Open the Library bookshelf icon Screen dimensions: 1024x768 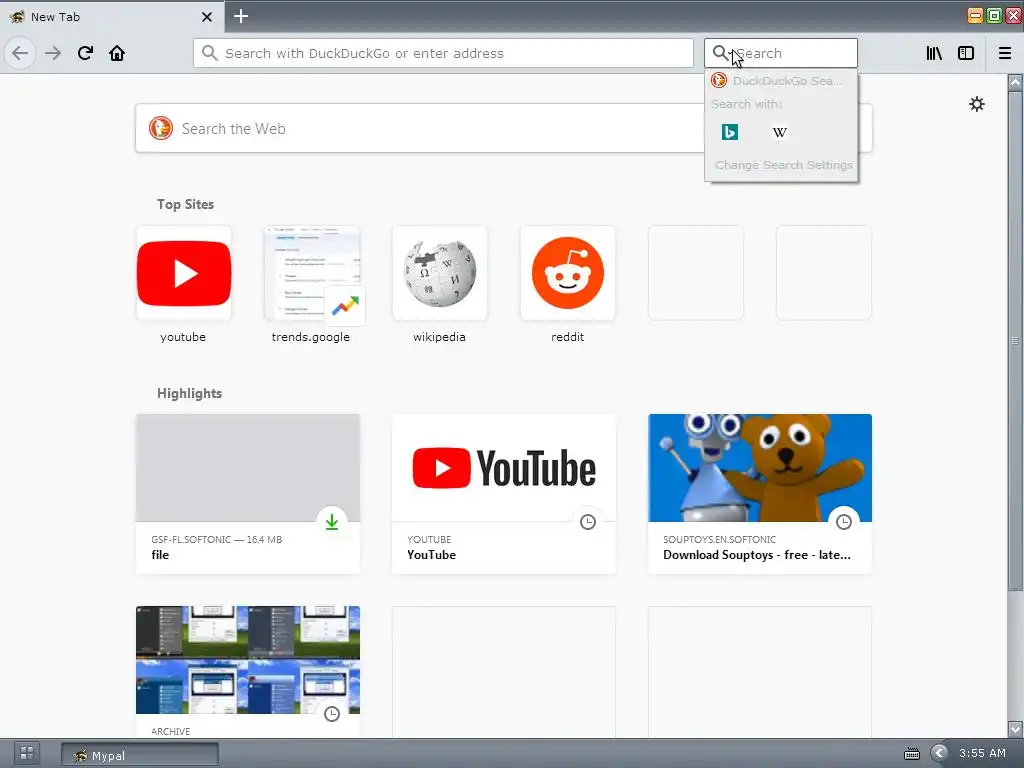tap(934, 53)
